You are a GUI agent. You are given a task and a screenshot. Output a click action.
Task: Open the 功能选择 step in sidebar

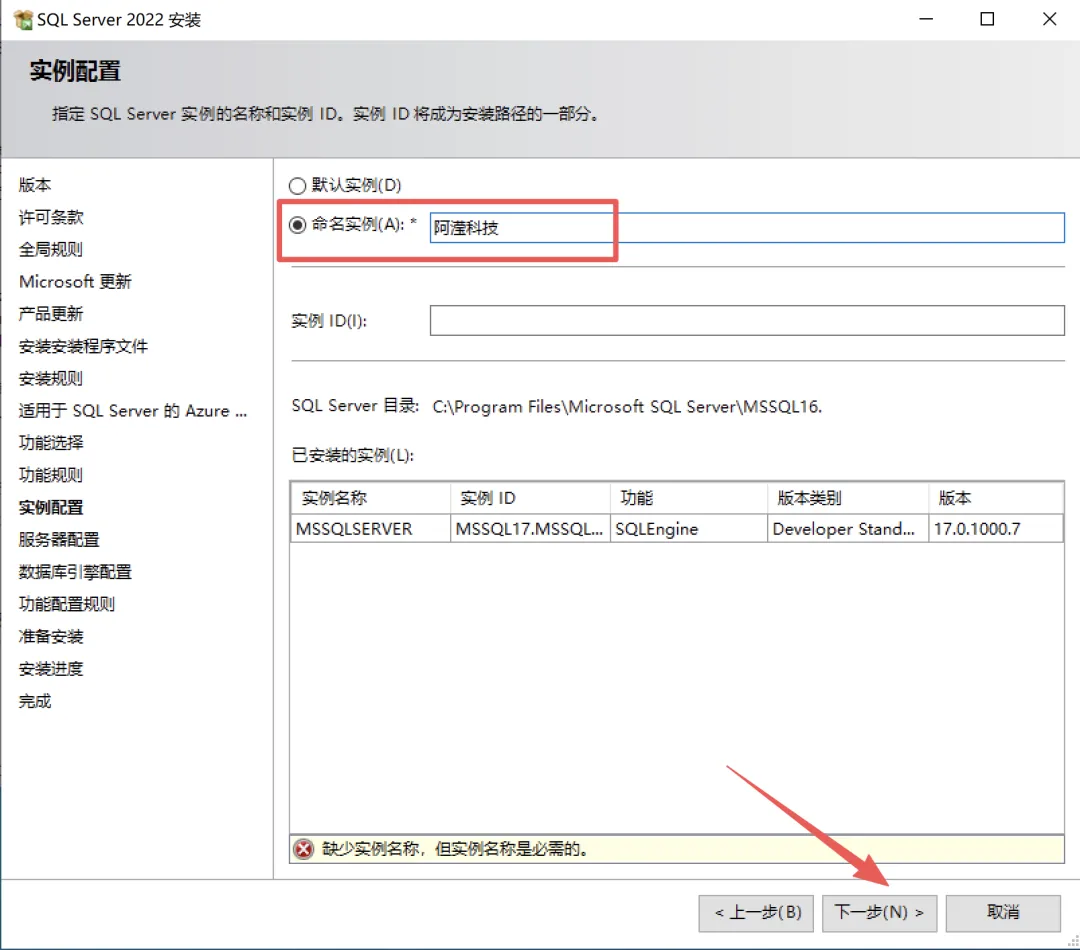tap(51, 443)
